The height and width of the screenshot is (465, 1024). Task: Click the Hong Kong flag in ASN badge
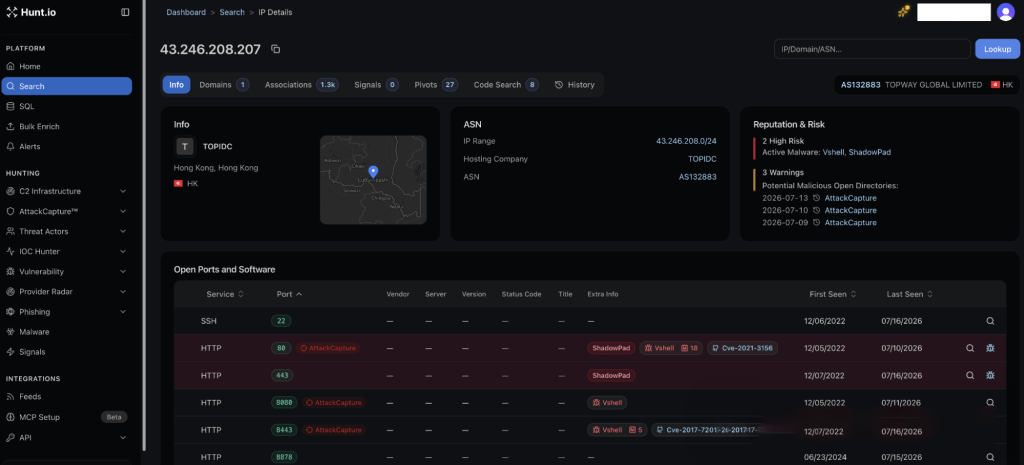point(995,85)
